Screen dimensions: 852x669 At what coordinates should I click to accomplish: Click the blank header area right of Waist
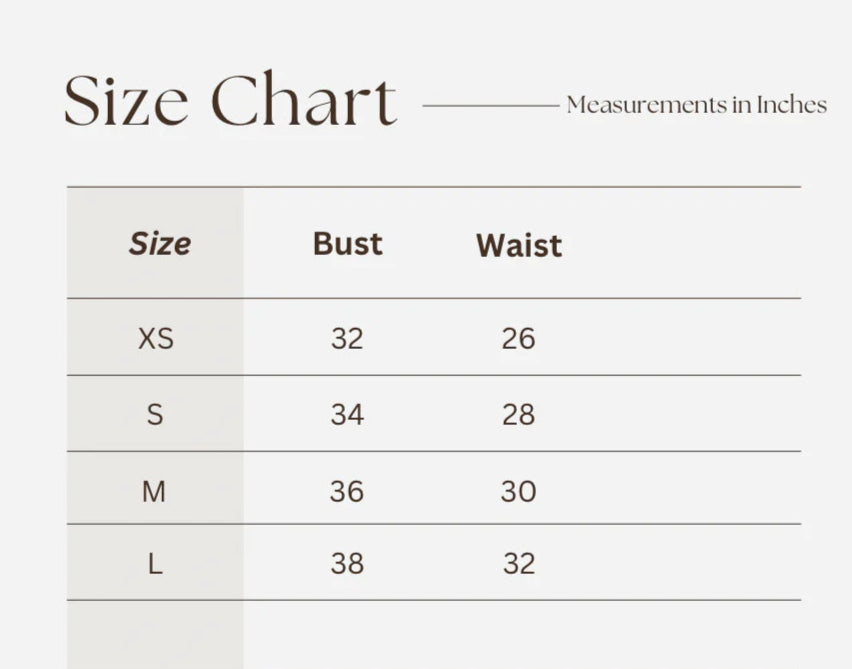[x=690, y=244]
